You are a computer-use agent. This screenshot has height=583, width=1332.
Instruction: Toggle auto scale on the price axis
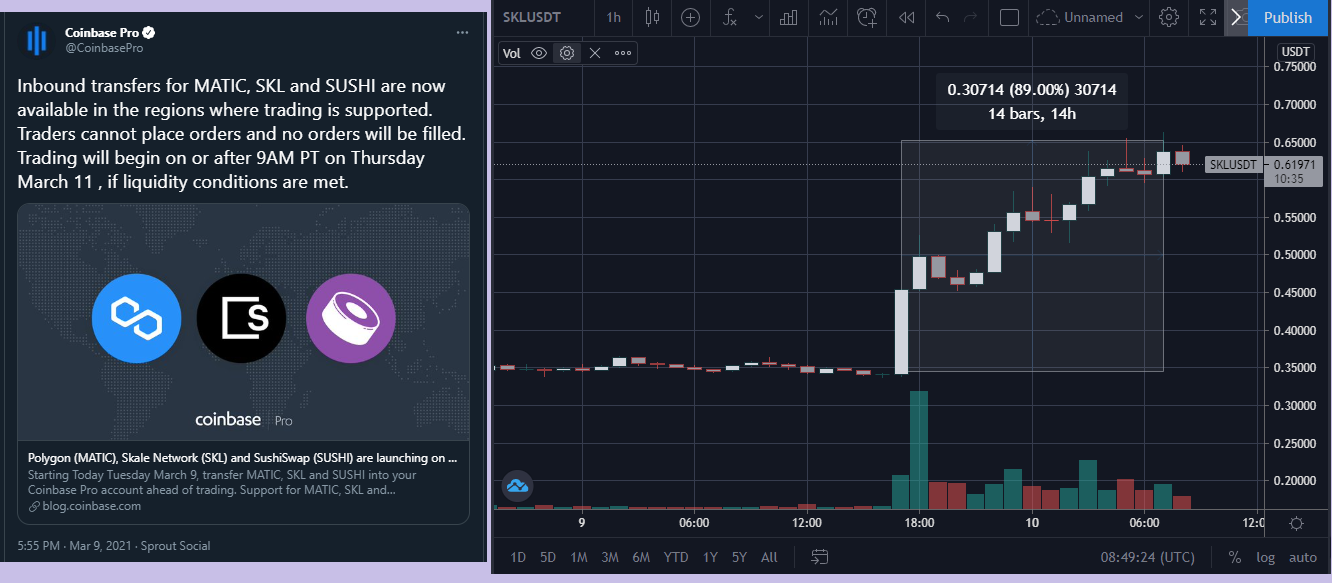[x=1303, y=557]
